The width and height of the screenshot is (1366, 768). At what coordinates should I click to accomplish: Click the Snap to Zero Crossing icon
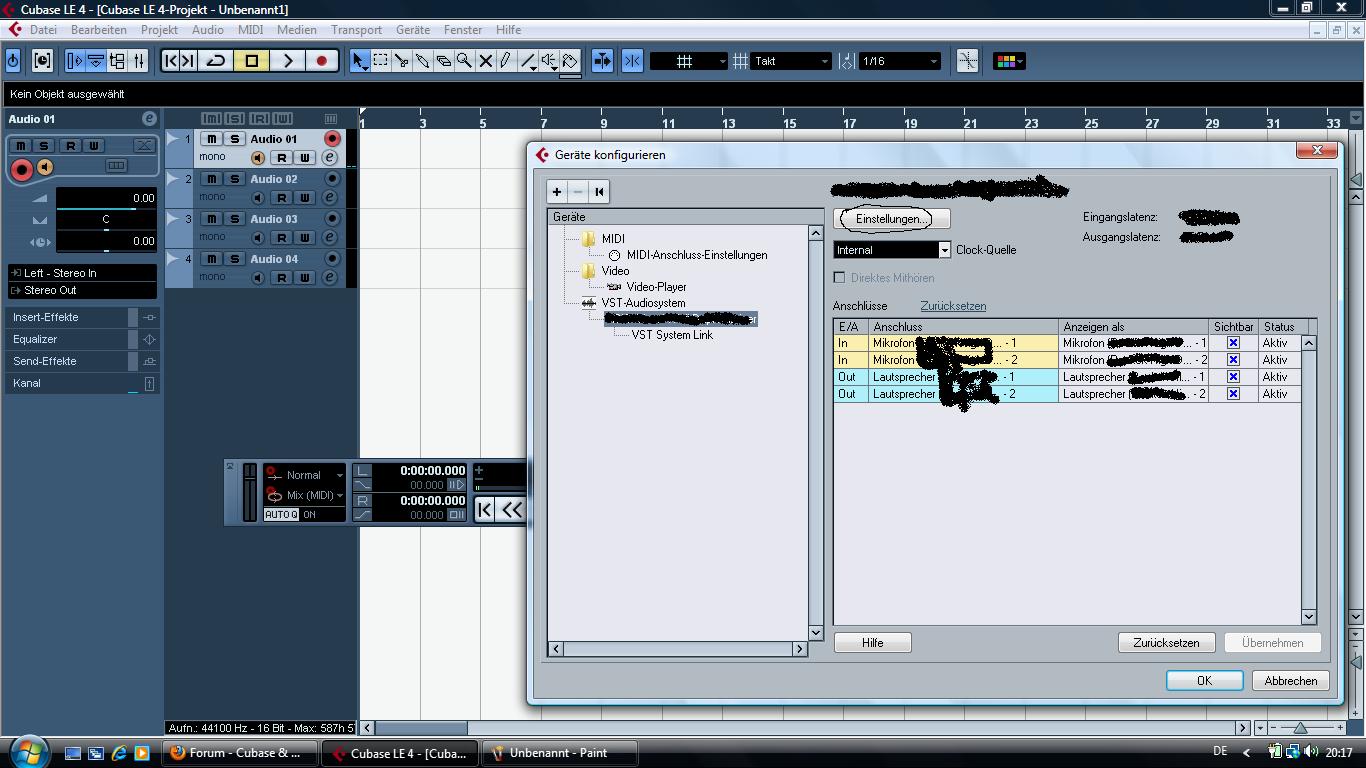[967, 61]
